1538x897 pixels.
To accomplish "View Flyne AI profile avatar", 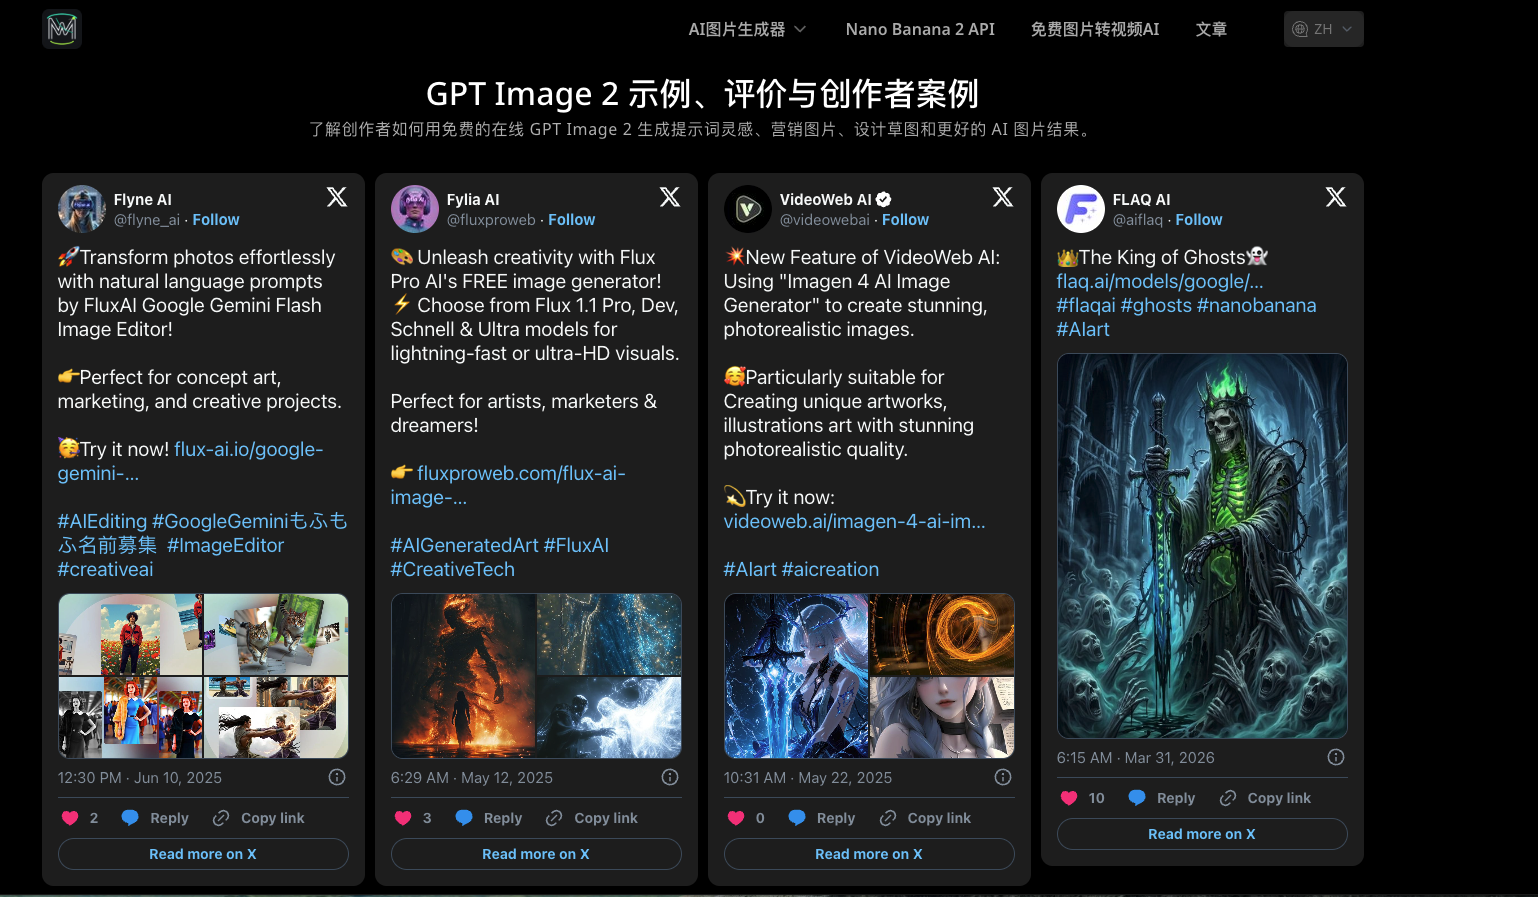I will pos(82,209).
